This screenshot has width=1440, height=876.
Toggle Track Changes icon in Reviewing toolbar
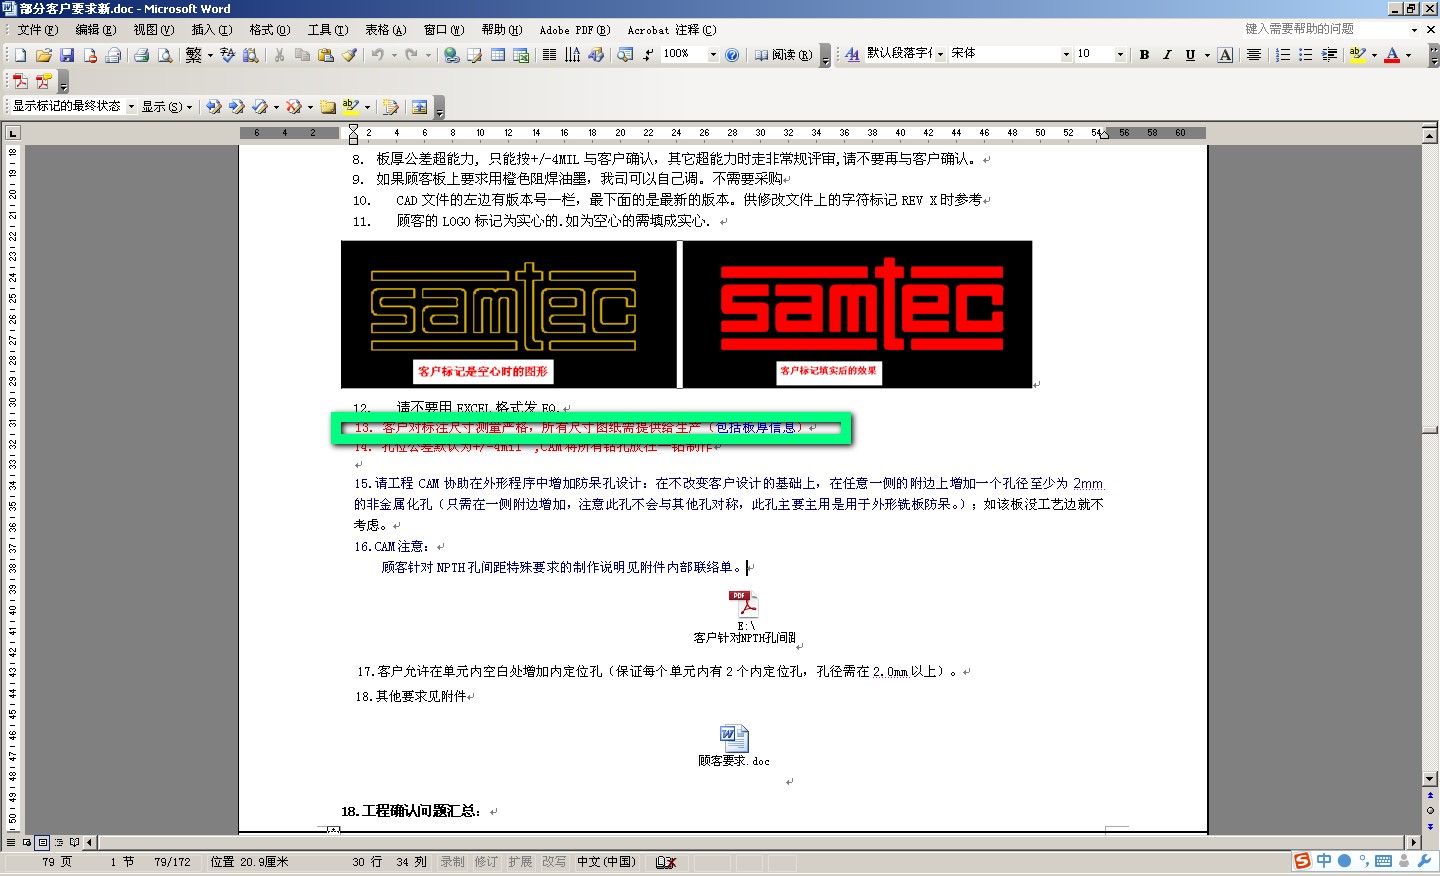[391, 106]
